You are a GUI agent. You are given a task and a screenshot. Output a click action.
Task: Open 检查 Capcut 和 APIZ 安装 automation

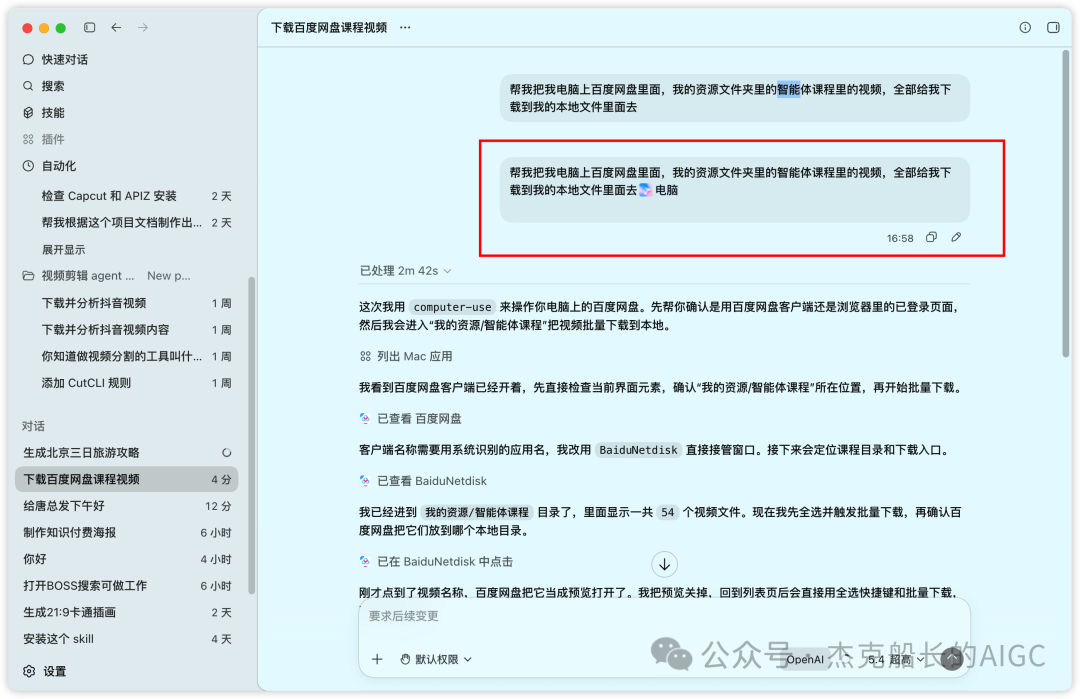click(x=127, y=196)
